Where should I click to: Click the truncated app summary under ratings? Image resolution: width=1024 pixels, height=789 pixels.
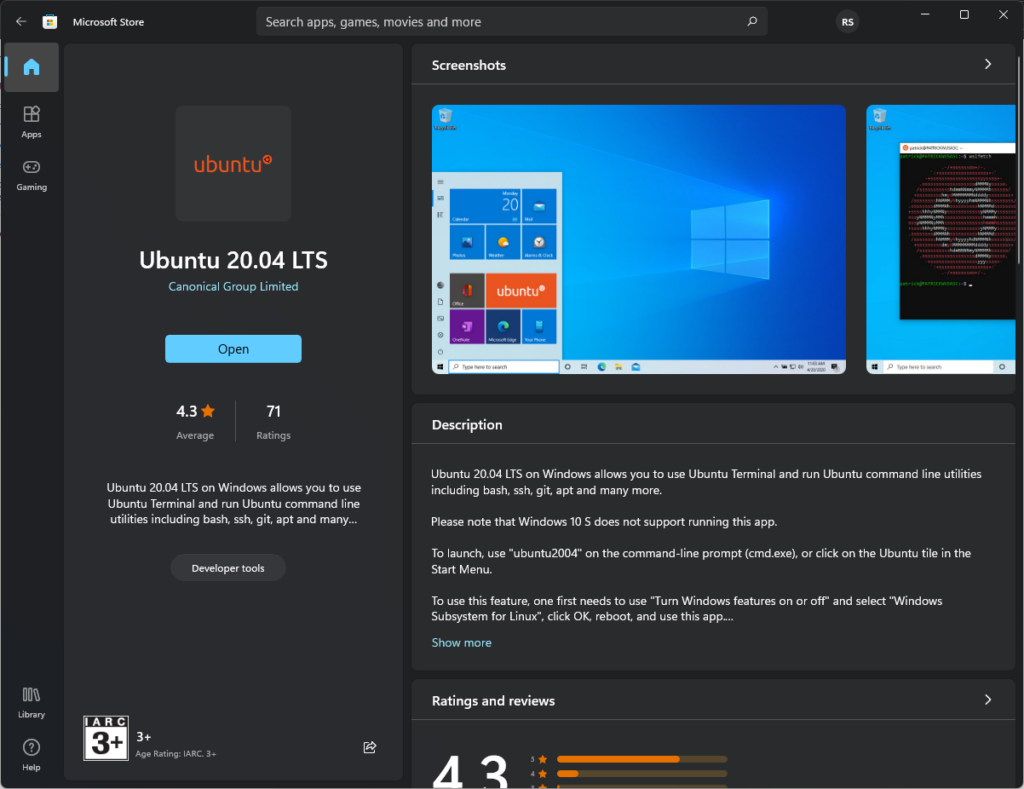click(x=233, y=504)
